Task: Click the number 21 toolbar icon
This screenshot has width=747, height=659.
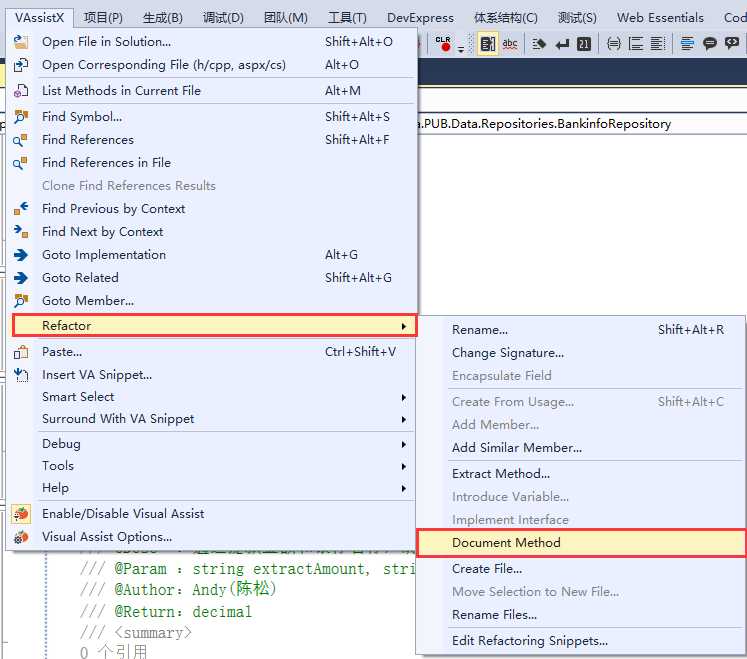Action: tap(584, 44)
